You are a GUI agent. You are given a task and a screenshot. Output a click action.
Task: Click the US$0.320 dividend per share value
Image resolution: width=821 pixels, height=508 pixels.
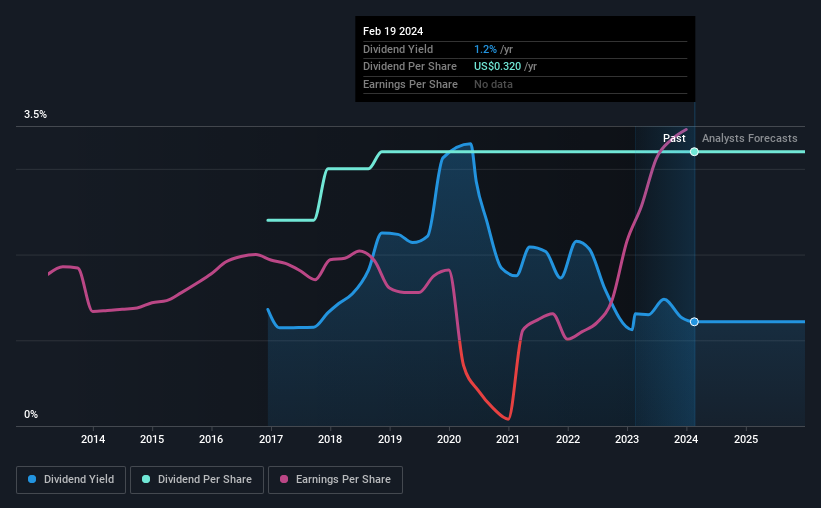coord(497,67)
